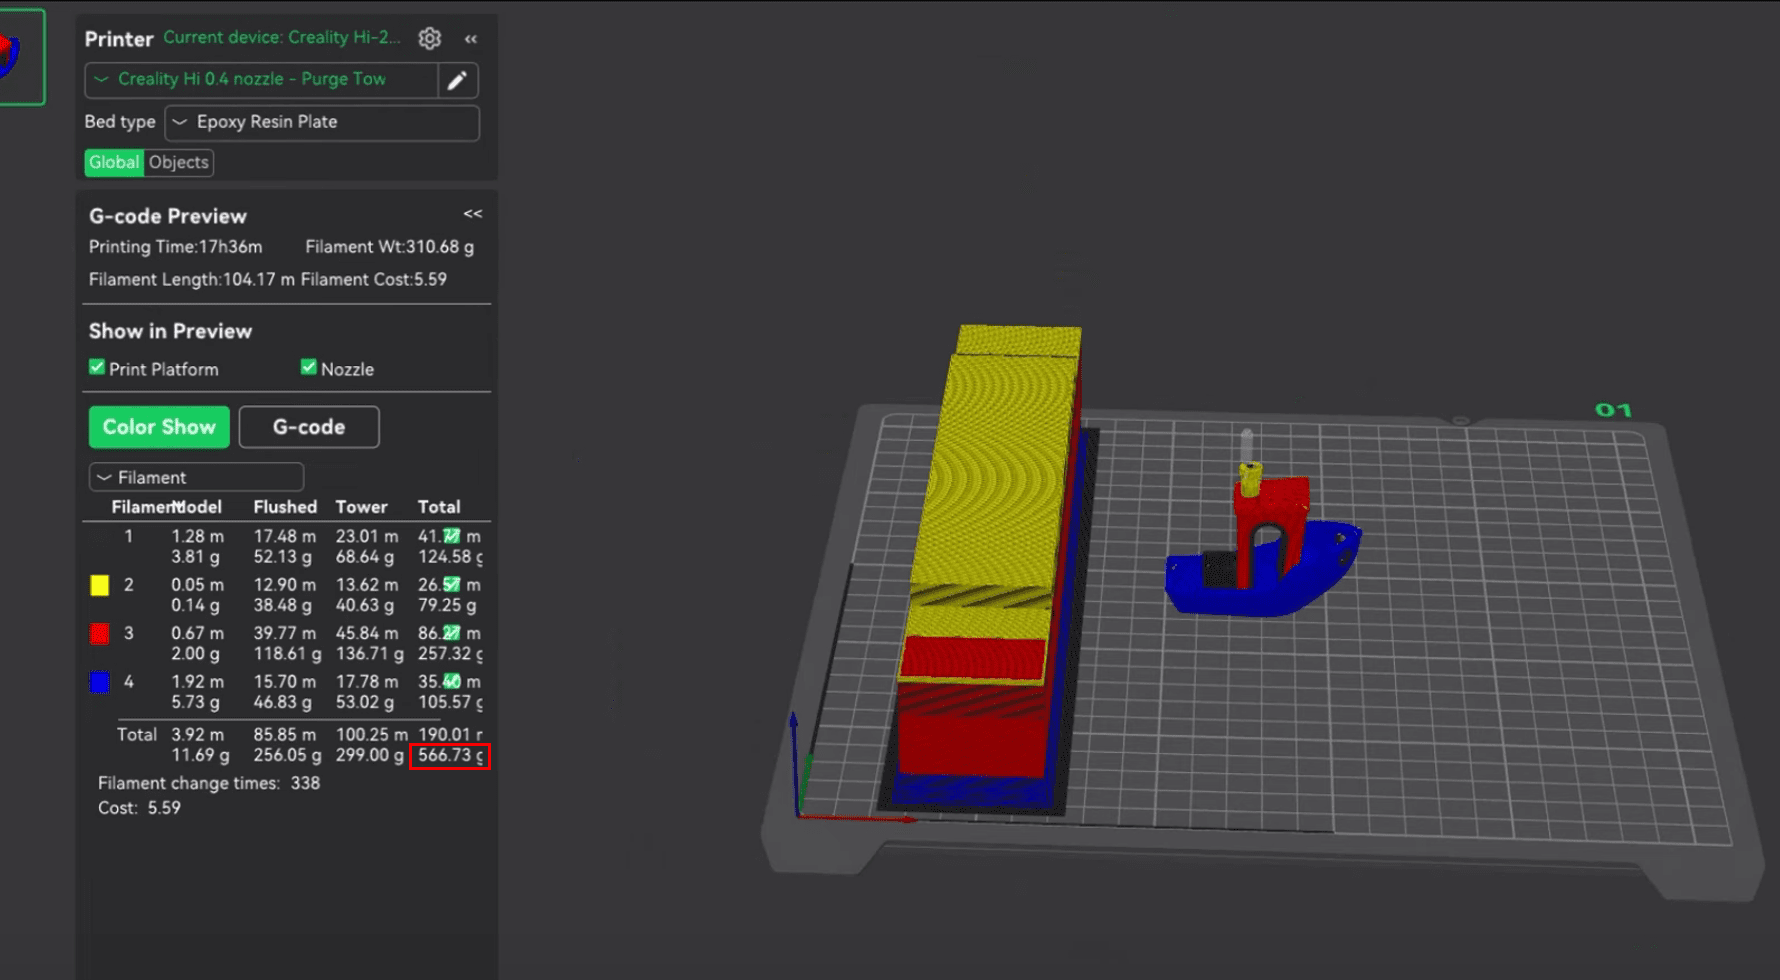Click the Filament Length:104.17 m text
Image resolution: width=1780 pixels, height=980 pixels.
(x=192, y=280)
